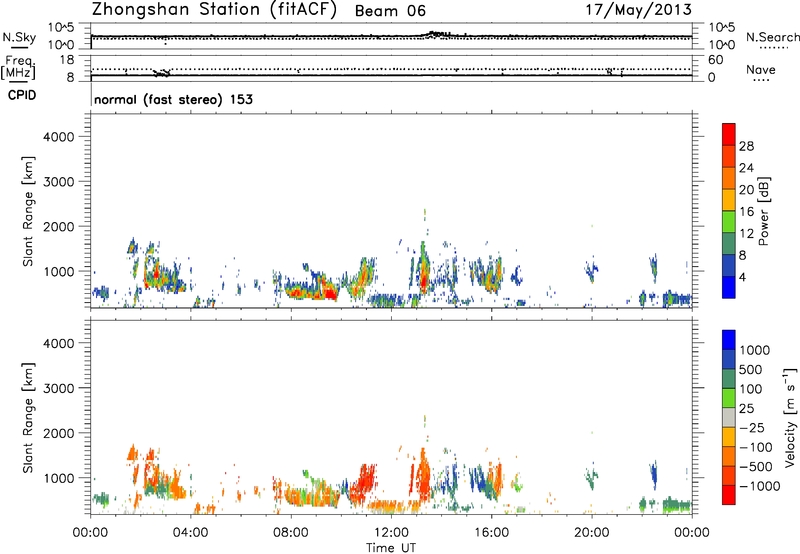The height and width of the screenshot is (554, 800).
Task: Click the "4000" tick on the power panel
Action: click(59, 137)
